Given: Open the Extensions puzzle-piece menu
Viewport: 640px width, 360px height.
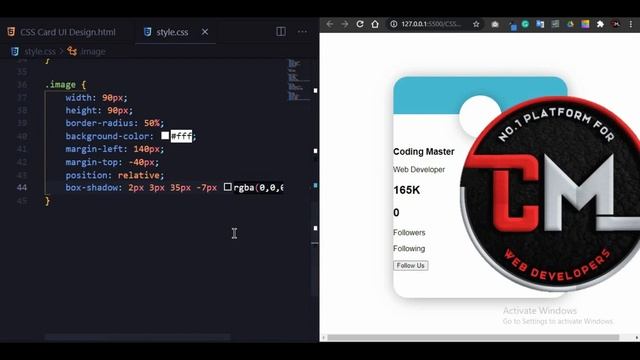Looking at the screenshot, I should [x=600, y=24].
